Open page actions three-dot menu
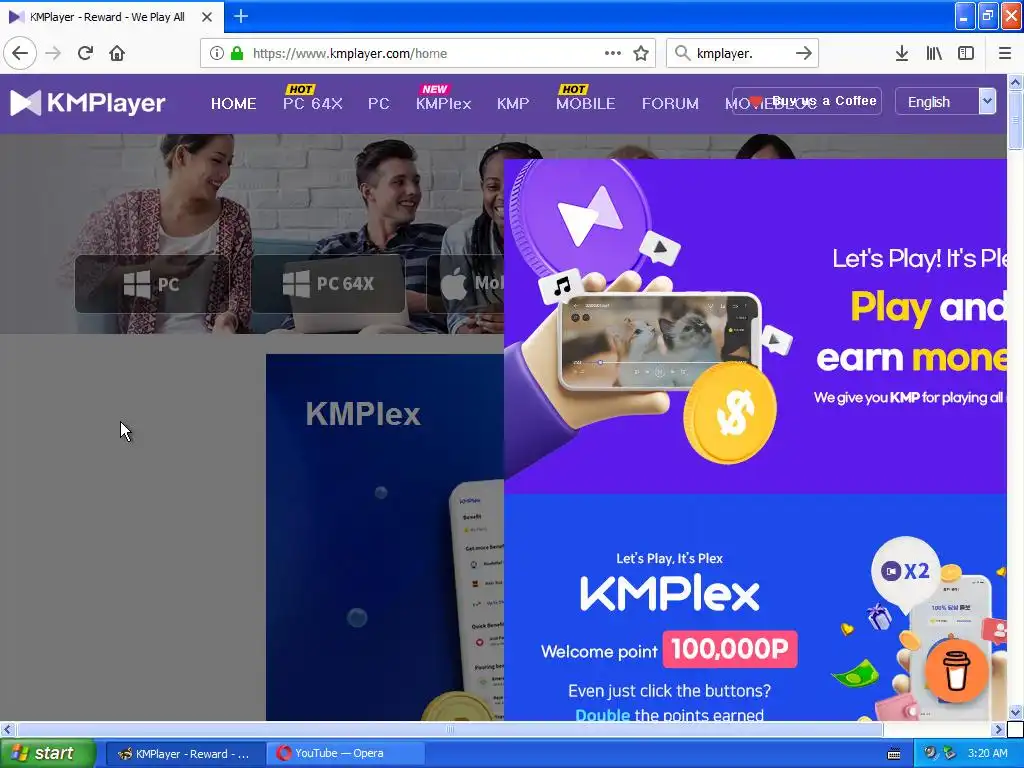The height and width of the screenshot is (768, 1024). pyautogui.click(x=613, y=53)
